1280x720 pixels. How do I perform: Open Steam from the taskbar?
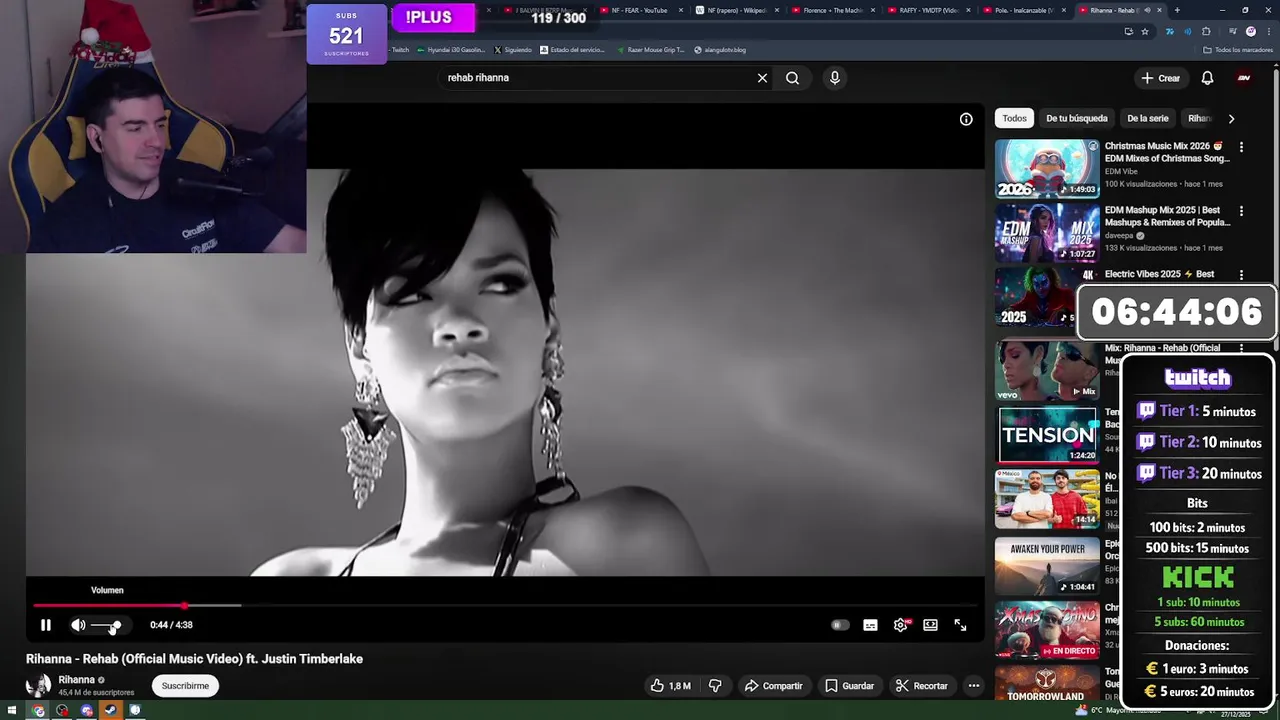110,711
